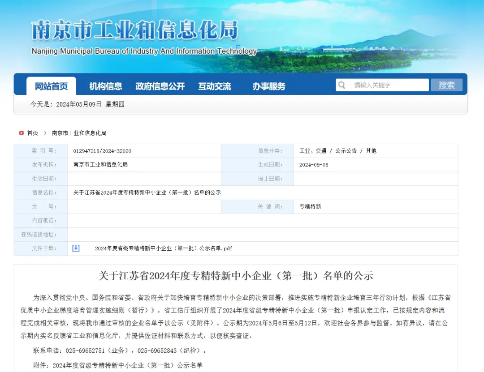Image resolution: width=484 pixels, height=372 pixels.
Task: Focus the keyword search input field
Action: point(388,85)
